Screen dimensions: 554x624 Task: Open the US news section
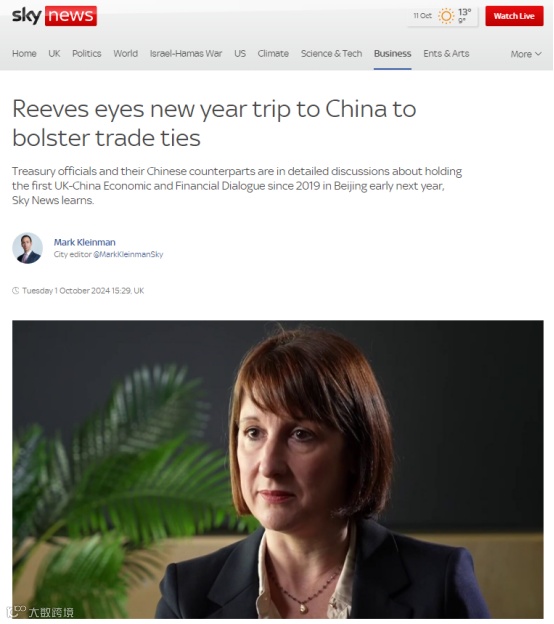pyautogui.click(x=240, y=53)
